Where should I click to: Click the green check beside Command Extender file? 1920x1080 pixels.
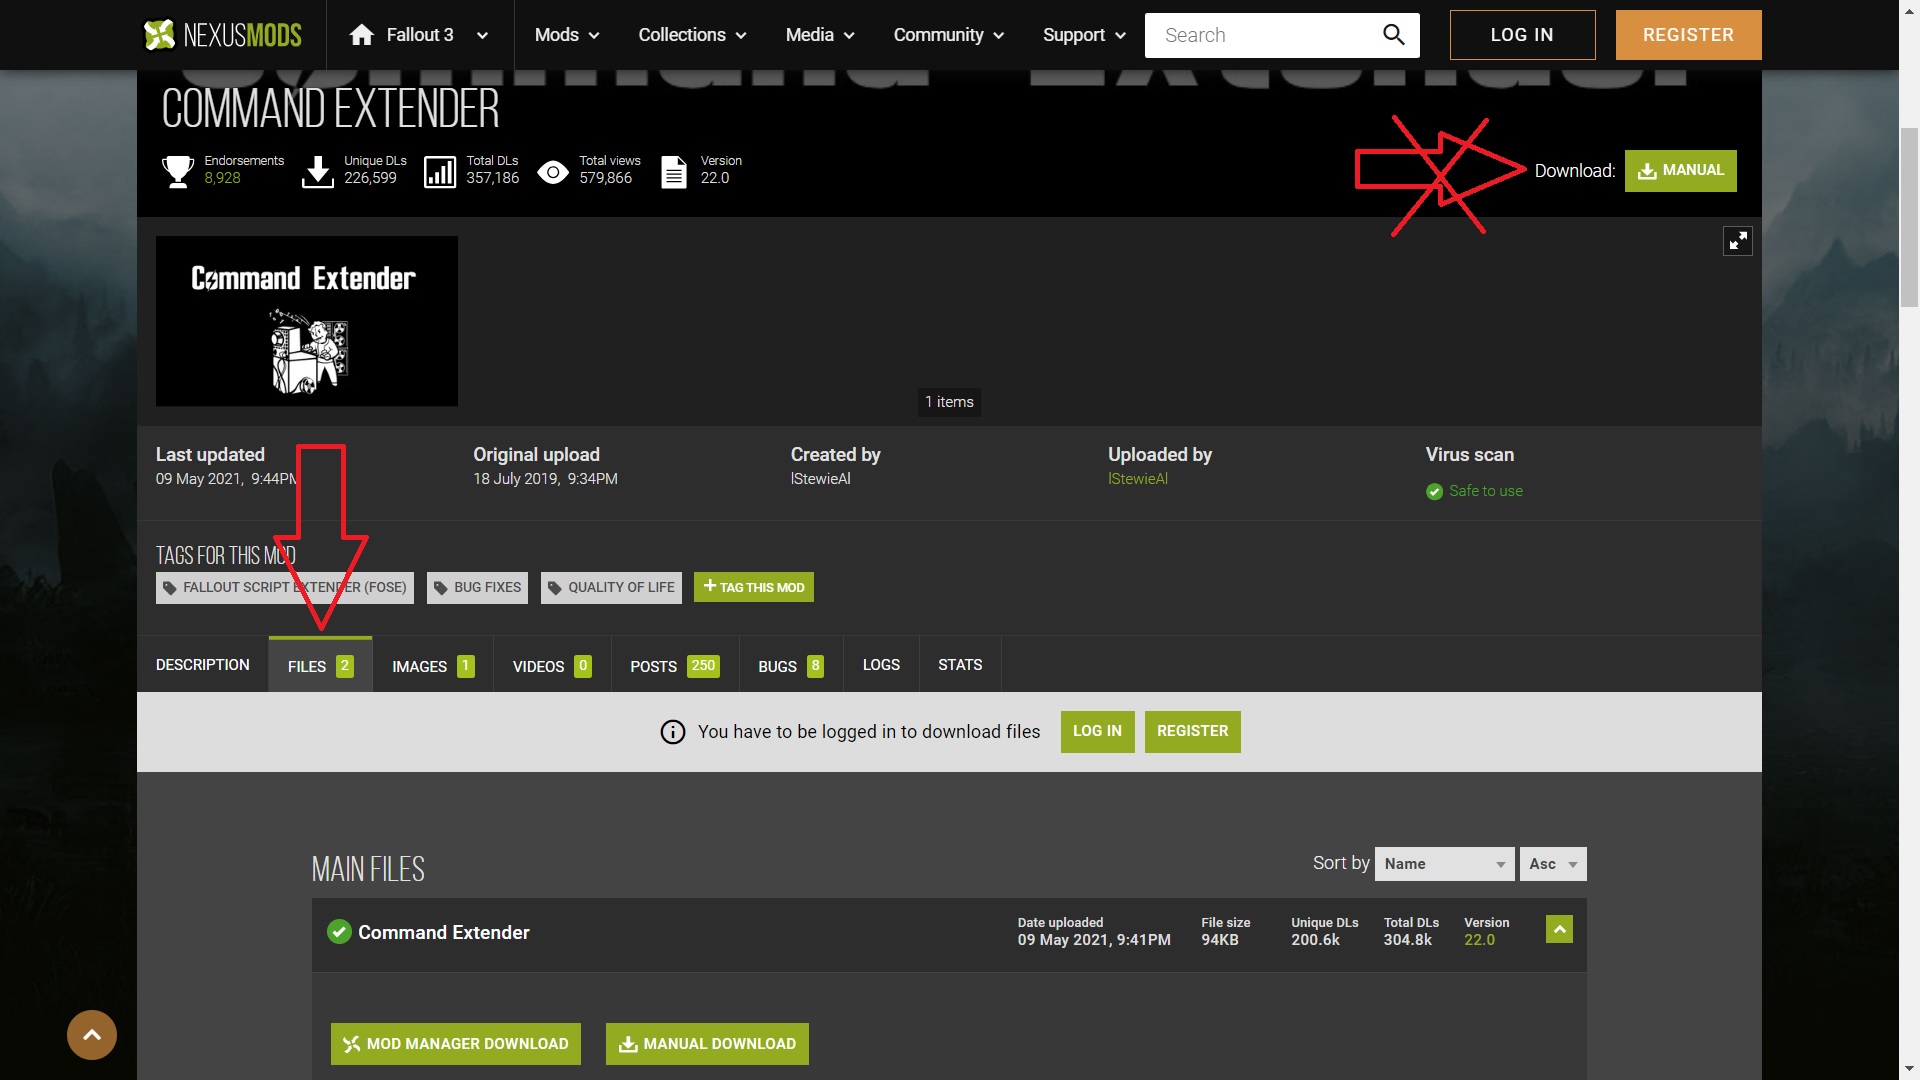tap(339, 932)
